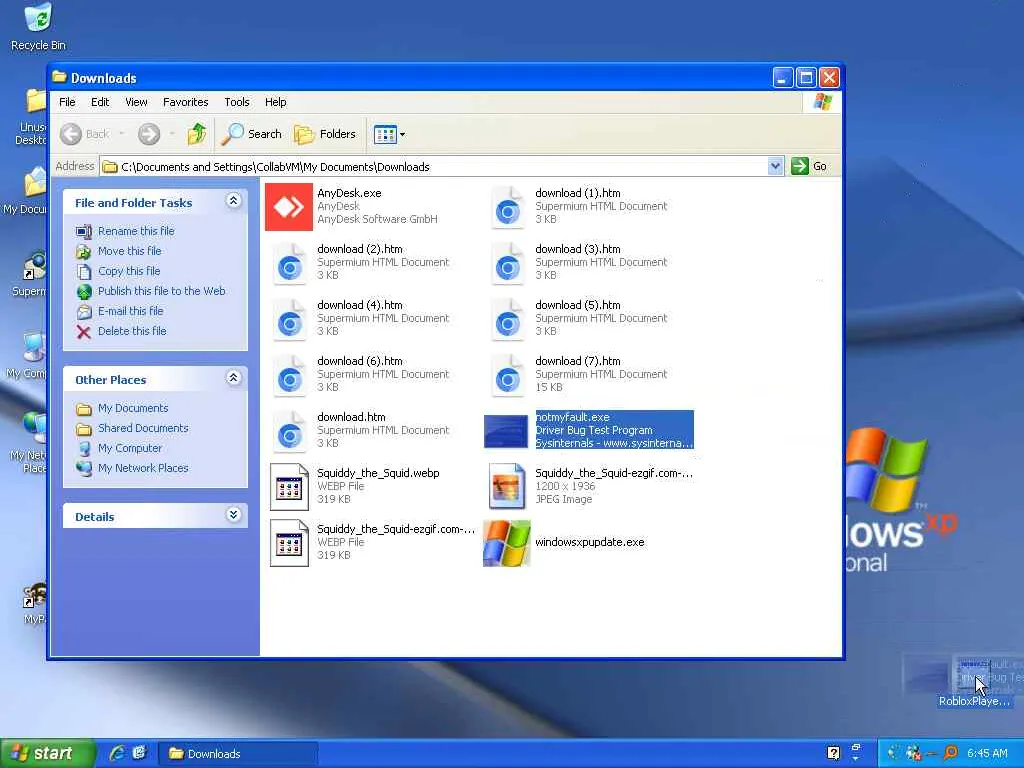Select the windowsxpupdate.exe file name
This screenshot has height=768, width=1024.
(590, 542)
